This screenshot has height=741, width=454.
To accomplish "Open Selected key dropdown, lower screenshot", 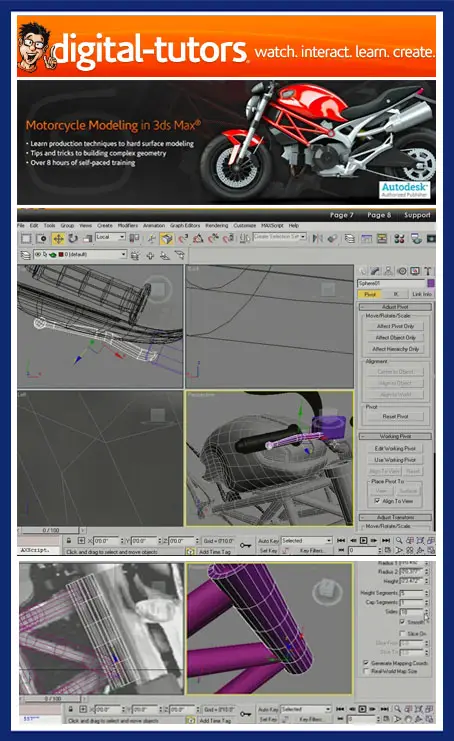I will (x=307, y=709).
